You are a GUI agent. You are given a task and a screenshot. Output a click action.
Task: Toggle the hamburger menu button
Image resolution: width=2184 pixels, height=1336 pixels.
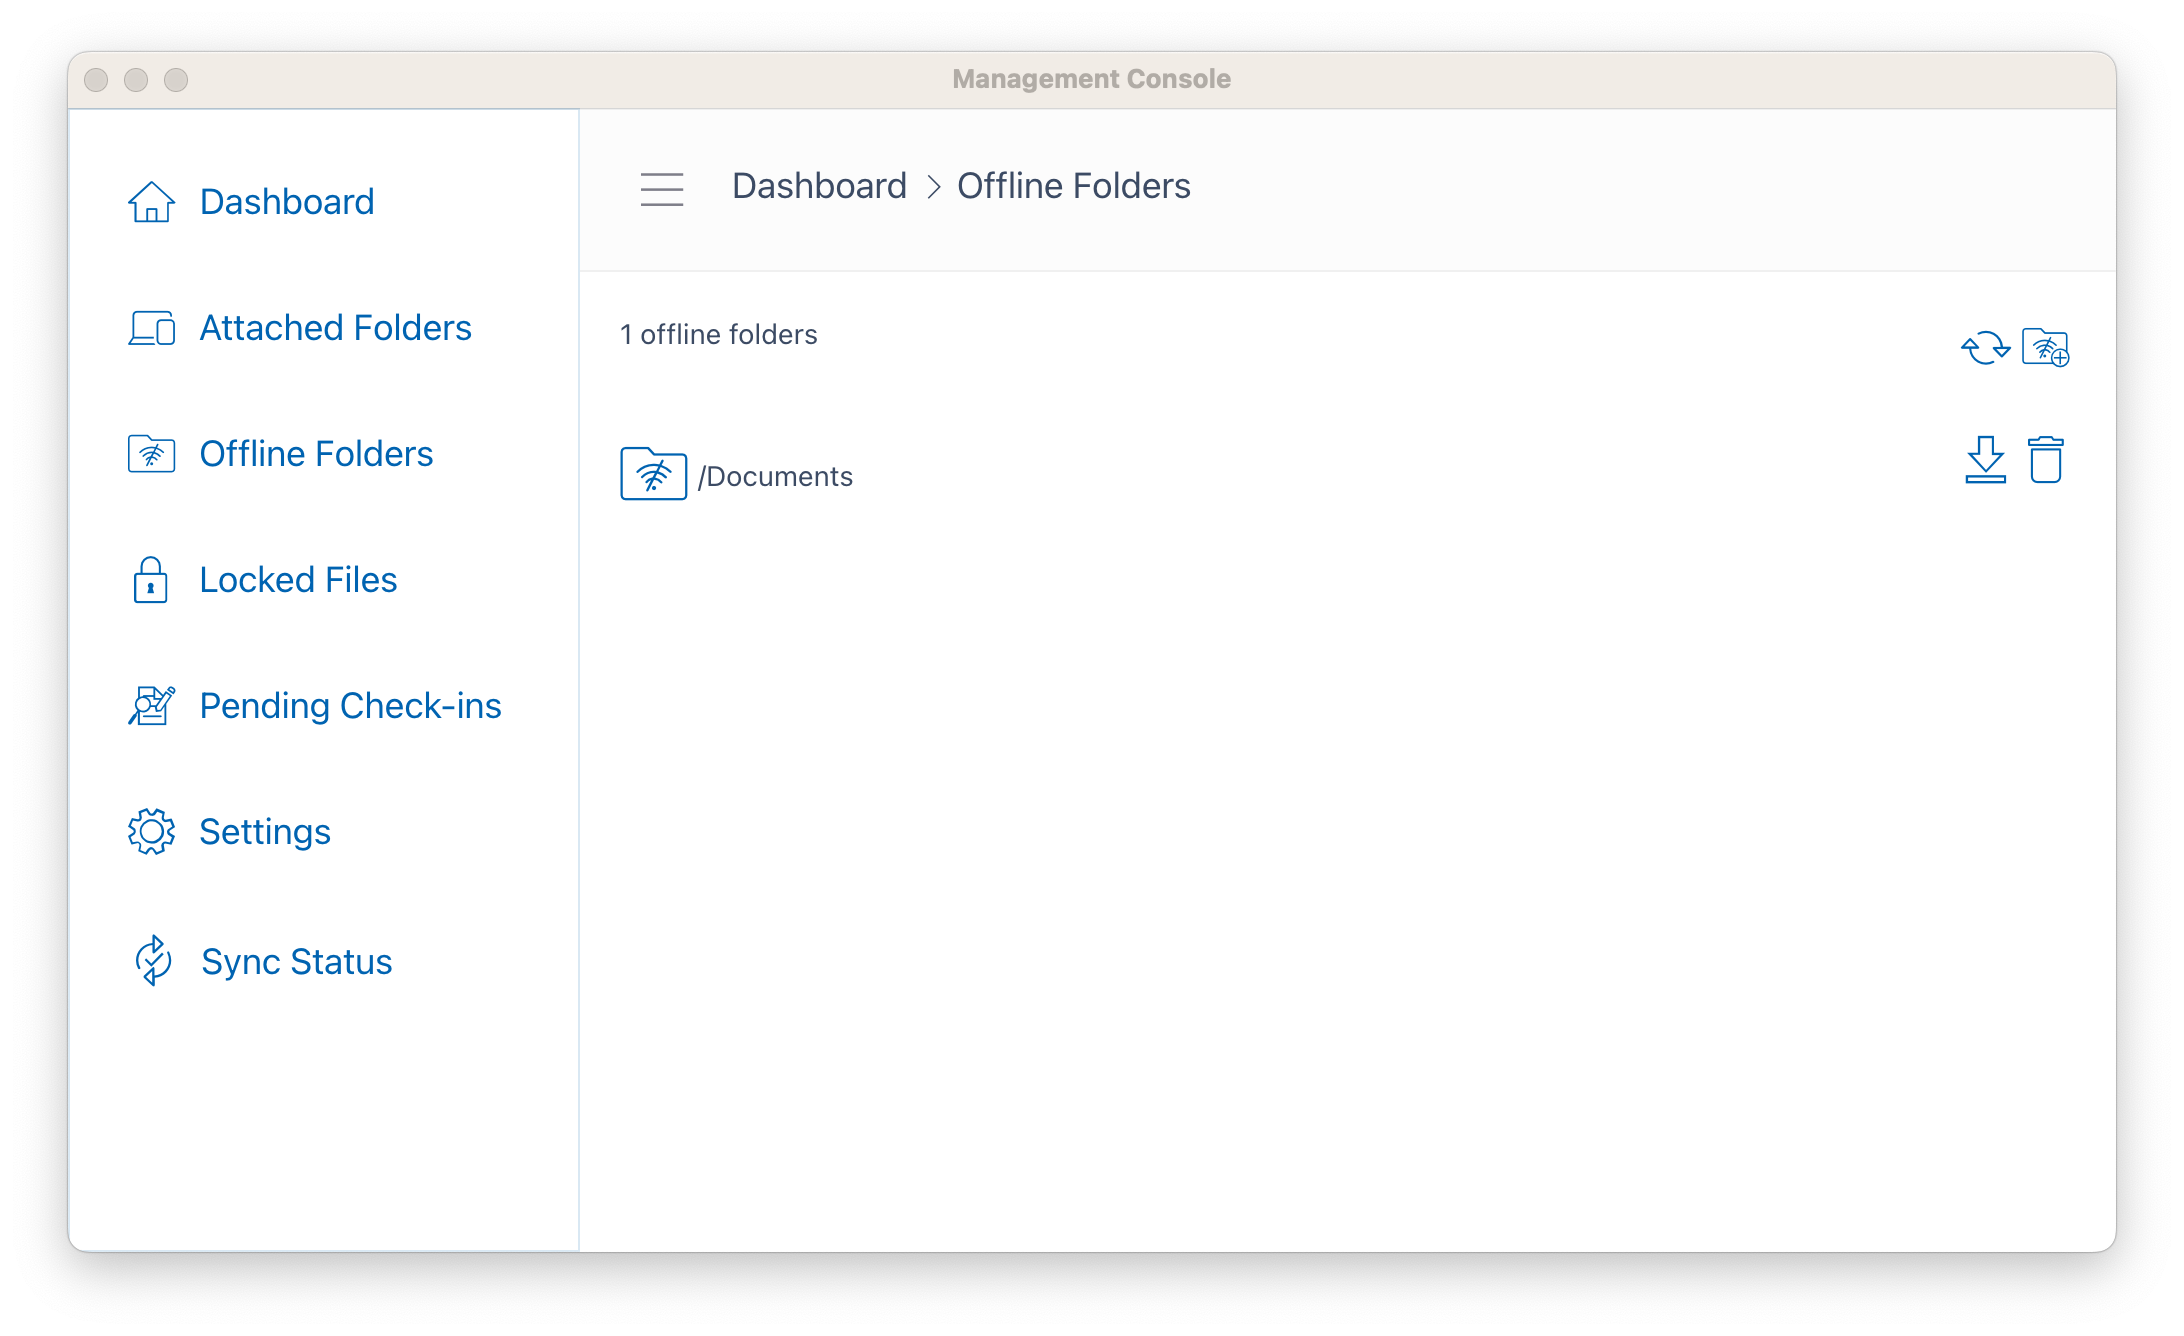coord(662,188)
